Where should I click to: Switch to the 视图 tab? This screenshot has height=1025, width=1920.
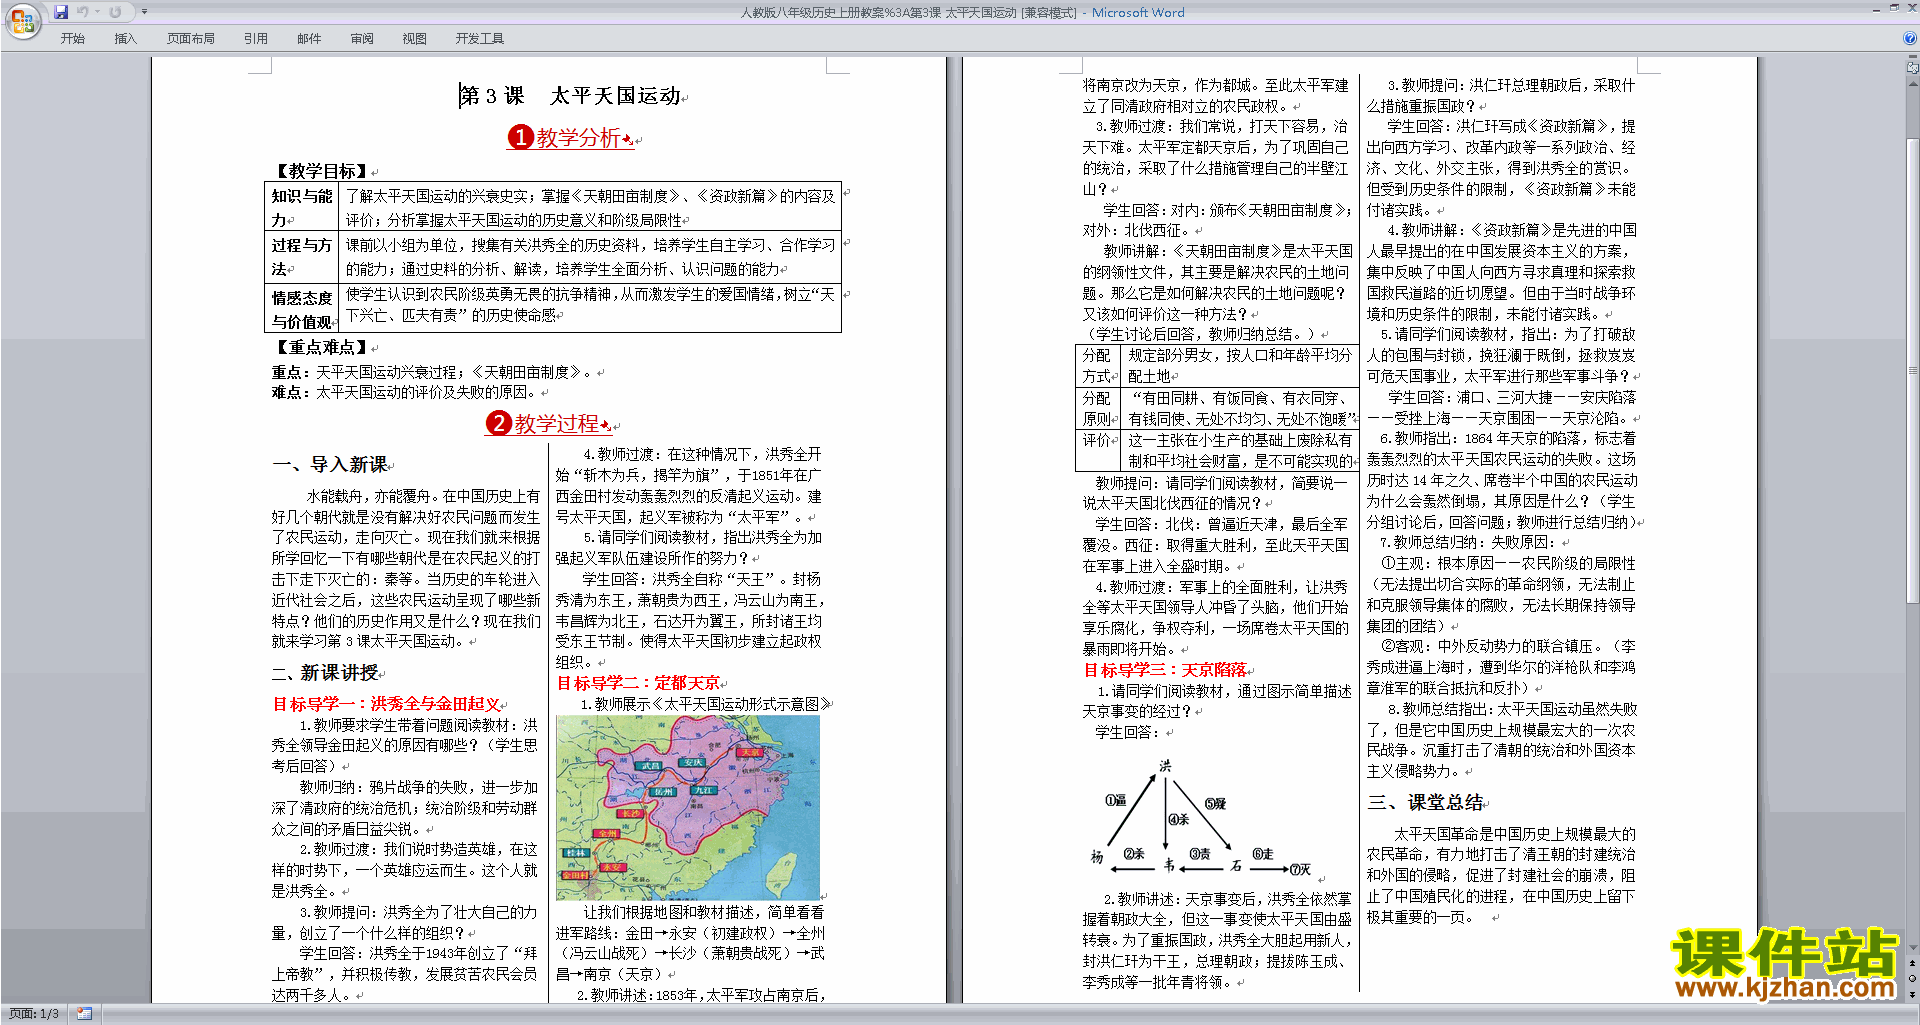pyautogui.click(x=414, y=39)
